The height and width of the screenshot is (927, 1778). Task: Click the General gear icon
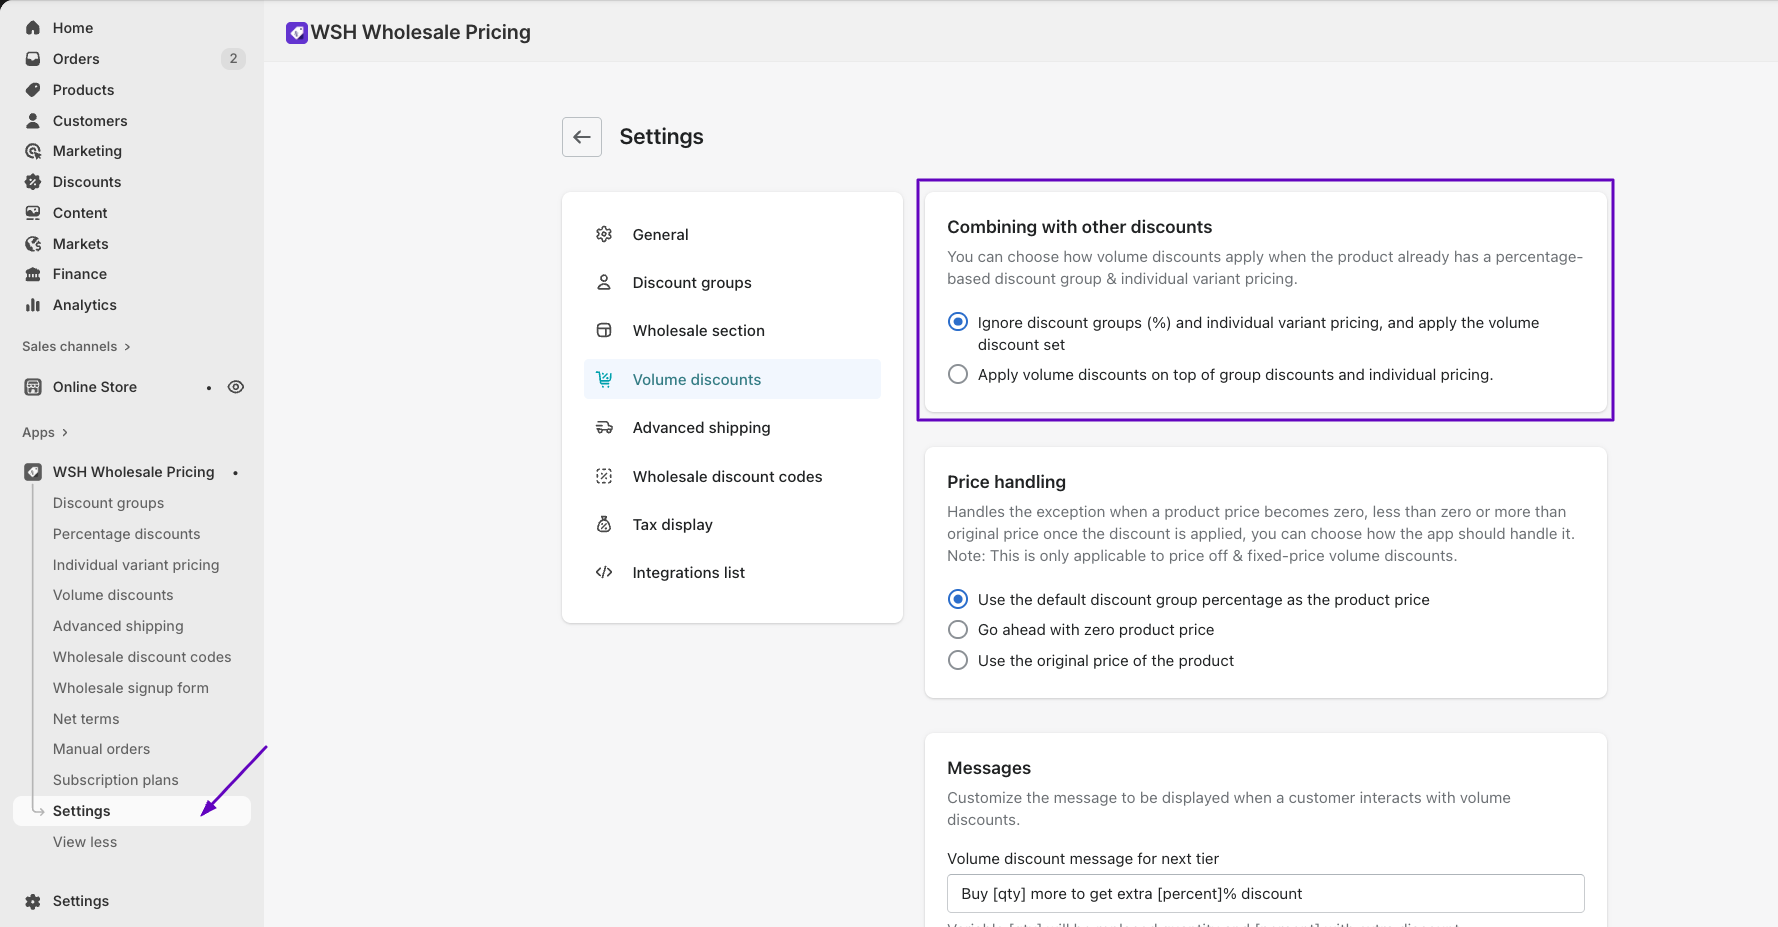pyautogui.click(x=604, y=234)
